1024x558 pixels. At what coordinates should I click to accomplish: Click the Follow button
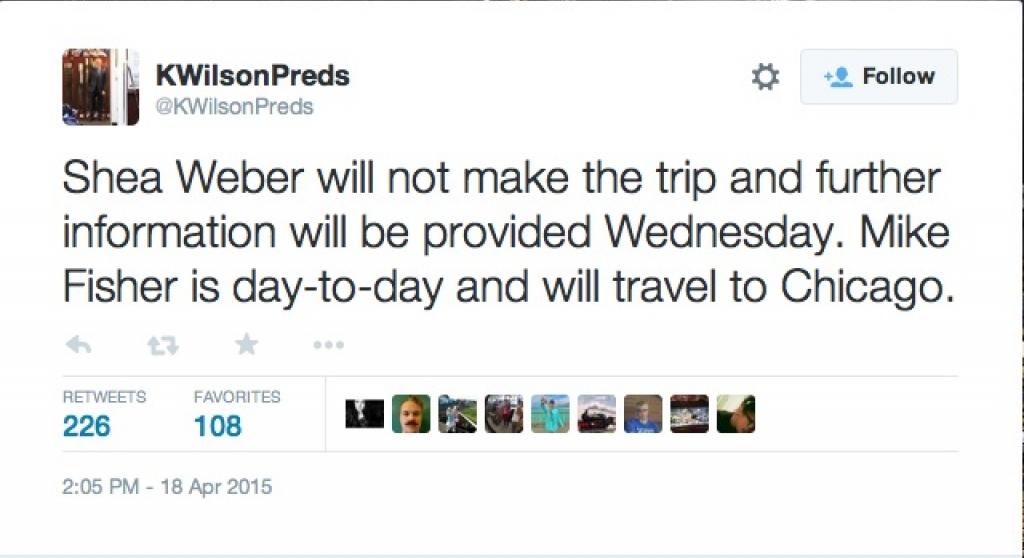click(879, 77)
